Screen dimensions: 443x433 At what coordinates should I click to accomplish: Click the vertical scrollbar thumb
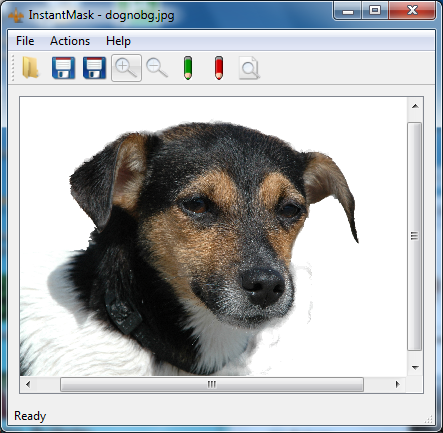(x=415, y=236)
